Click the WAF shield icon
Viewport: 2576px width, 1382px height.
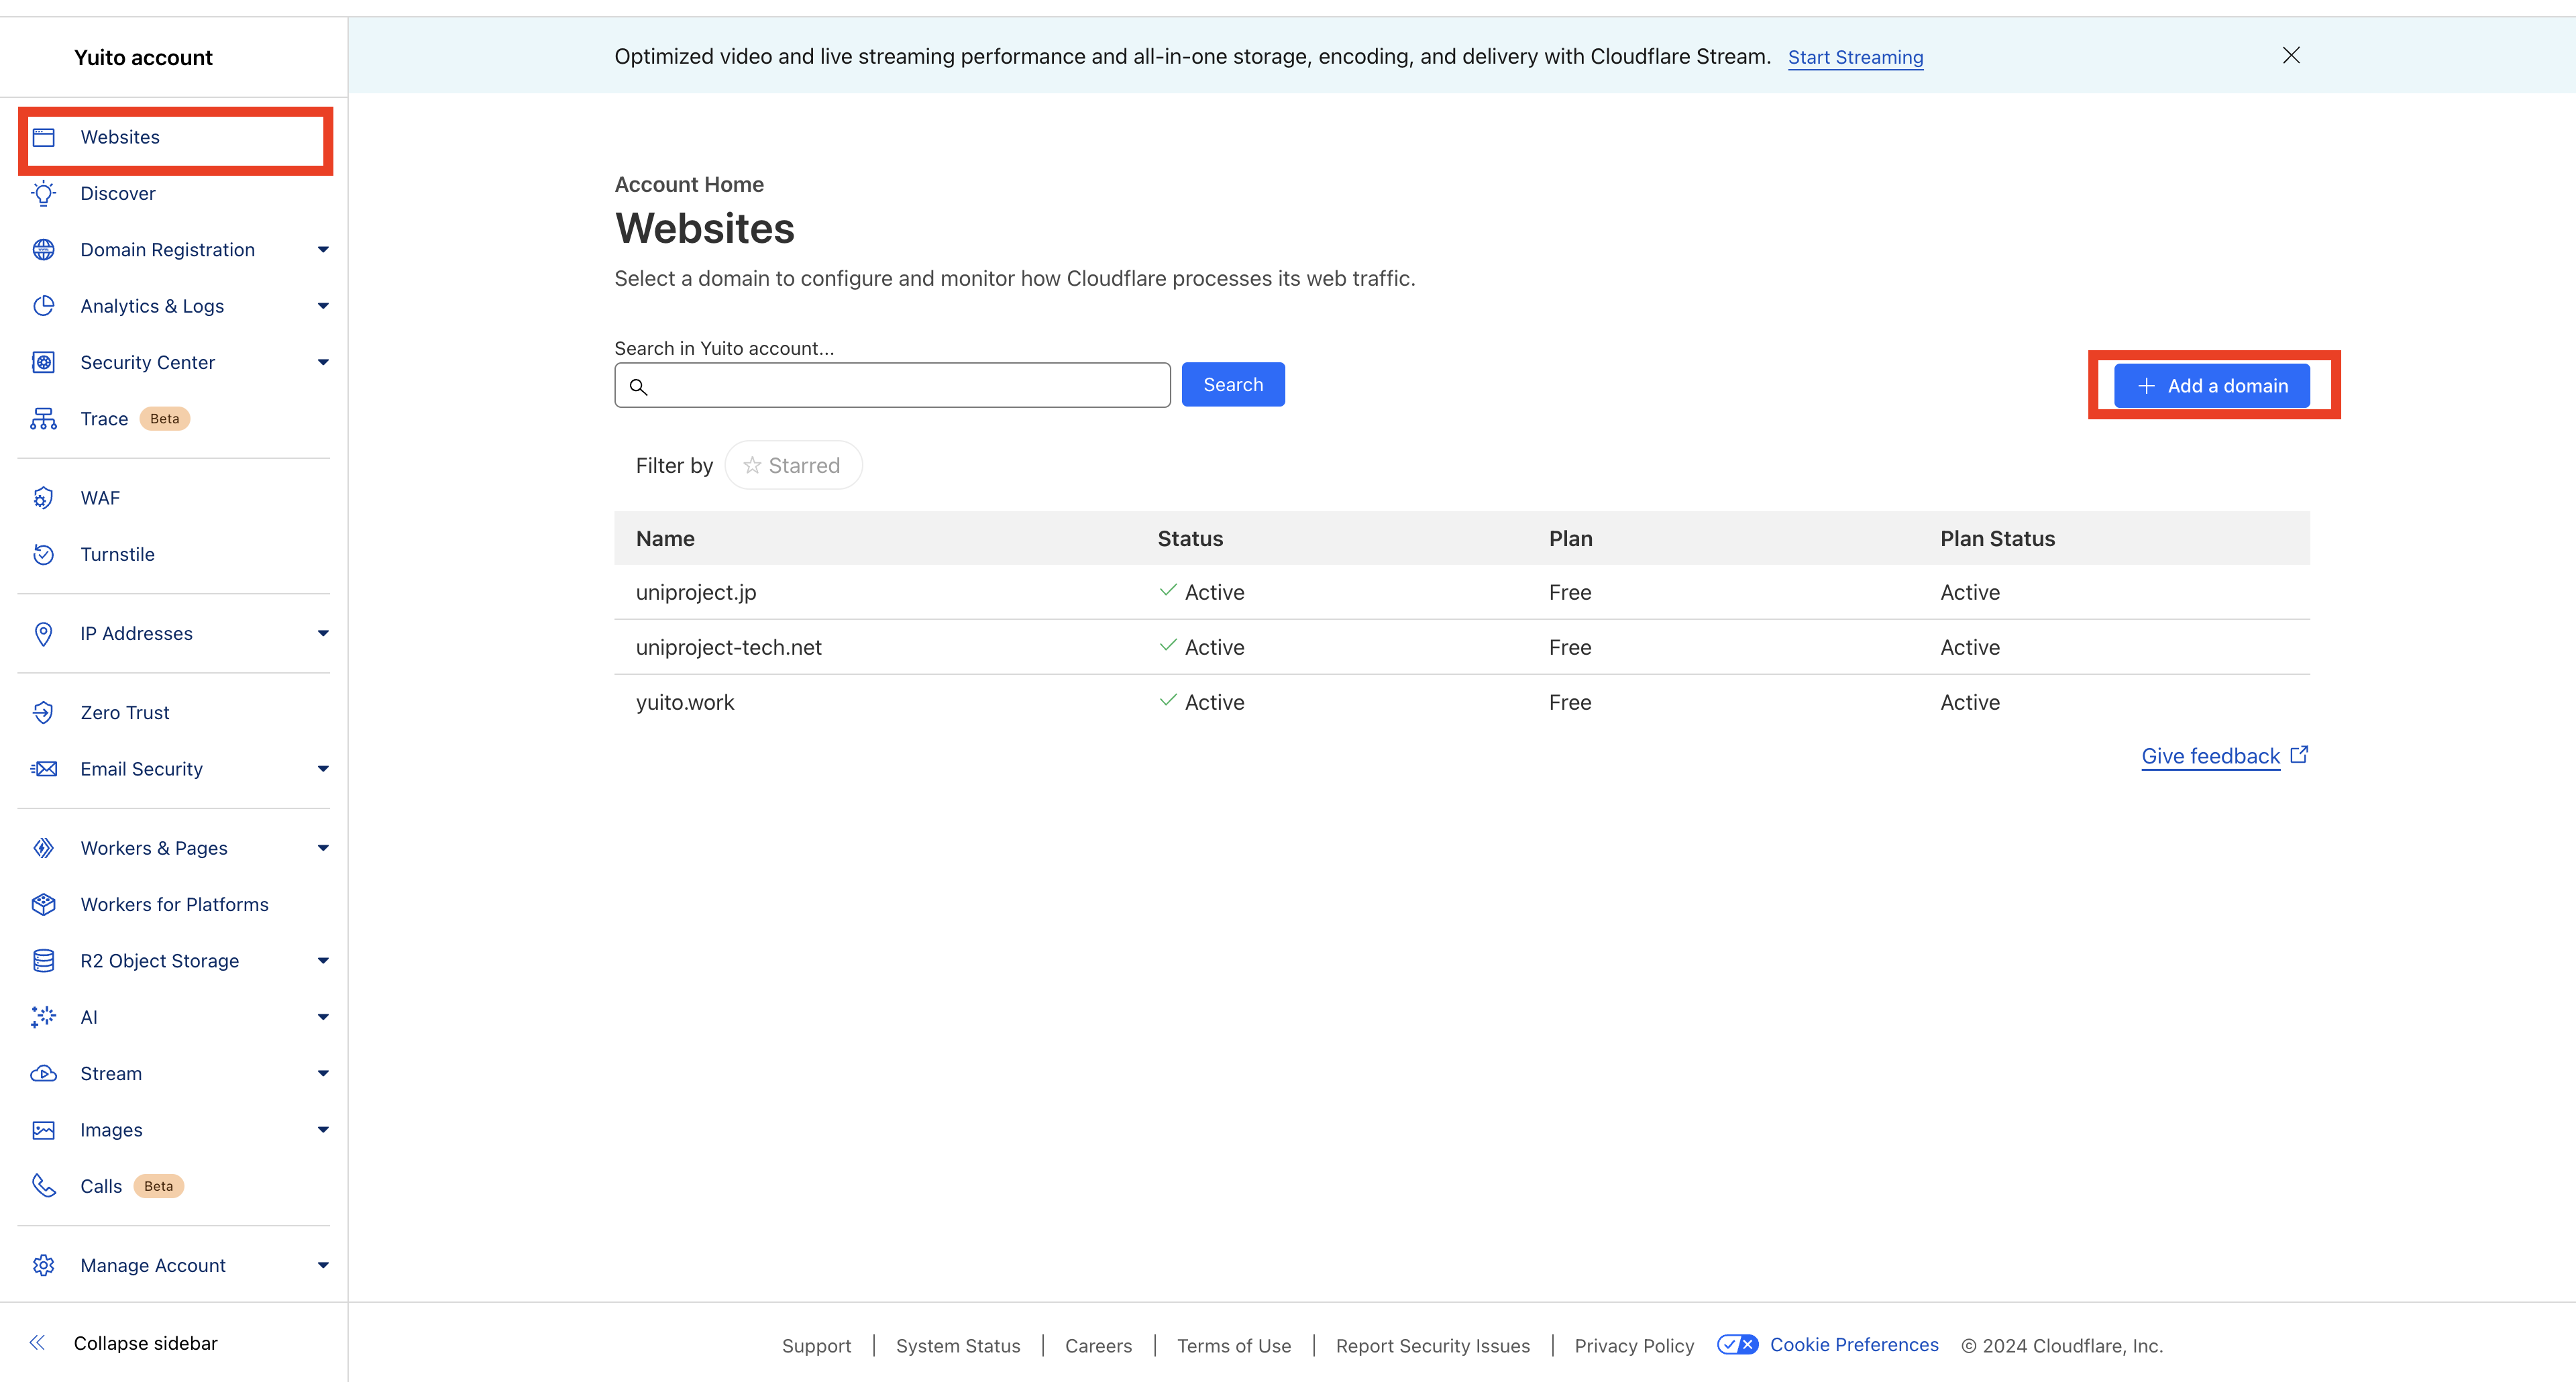(x=44, y=497)
